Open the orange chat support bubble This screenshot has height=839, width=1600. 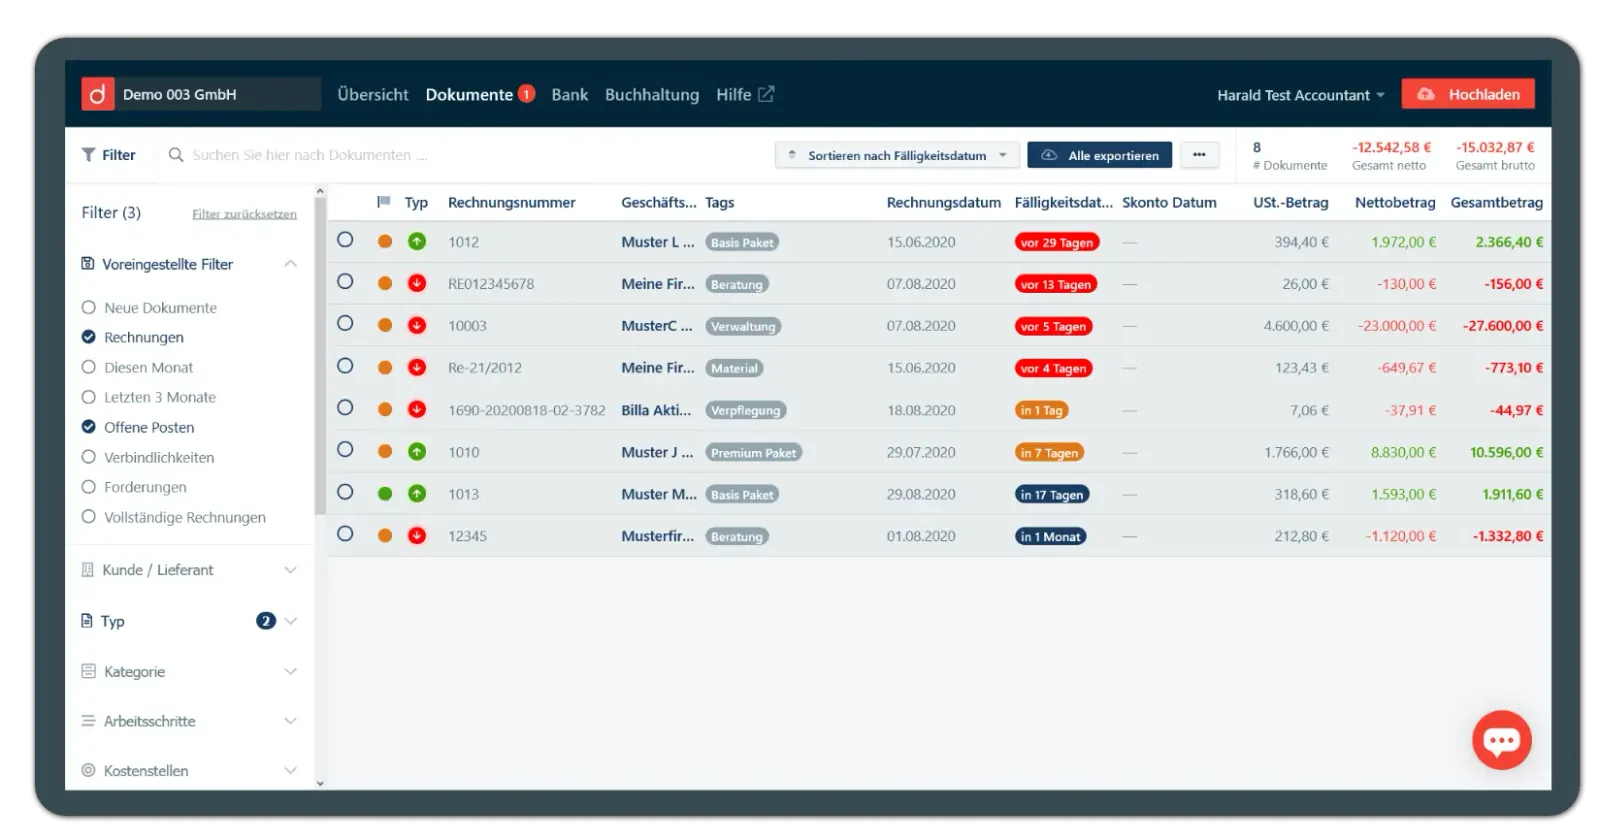(x=1500, y=740)
